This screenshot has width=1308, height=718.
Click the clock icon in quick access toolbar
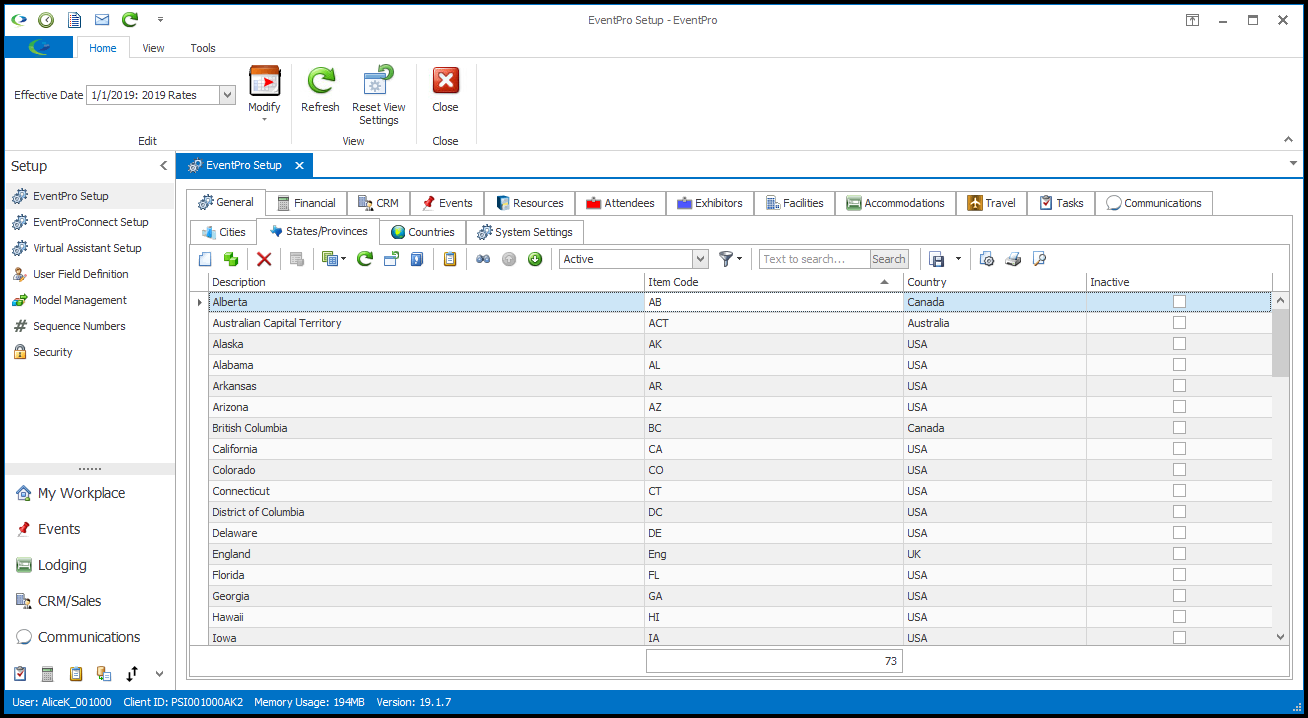[x=46, y=20]
